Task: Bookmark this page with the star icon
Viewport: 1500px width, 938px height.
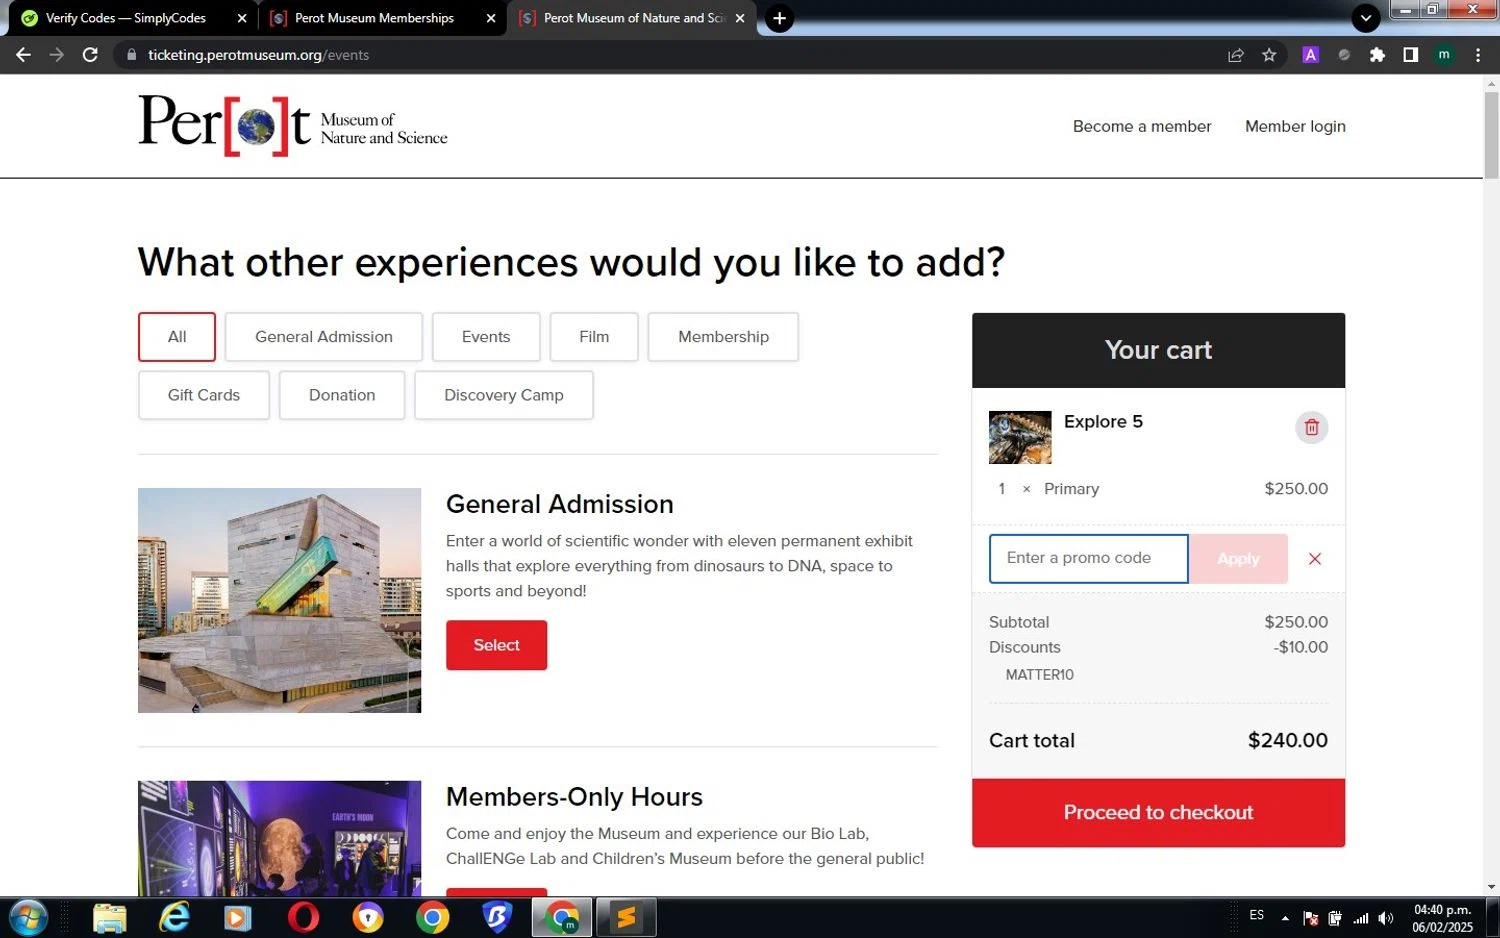Action: [x=1269, y=55]
